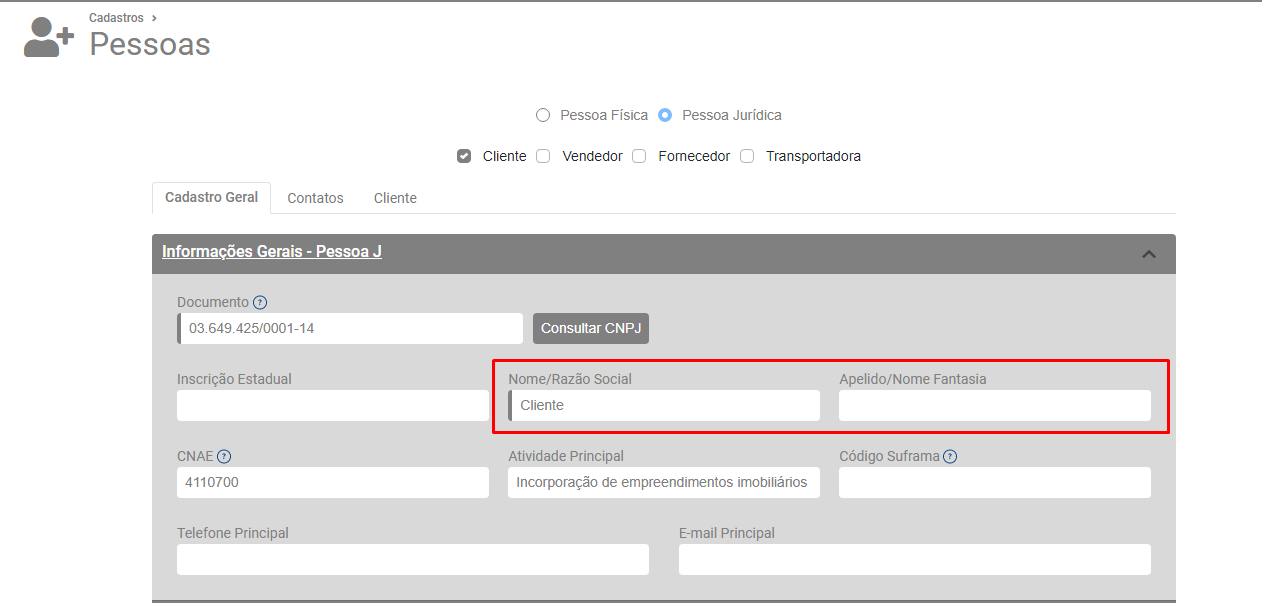Viewport: 1262px width, 603px height.
Task: Select the Cadastro Geral tab
Action: click(211, 197)
